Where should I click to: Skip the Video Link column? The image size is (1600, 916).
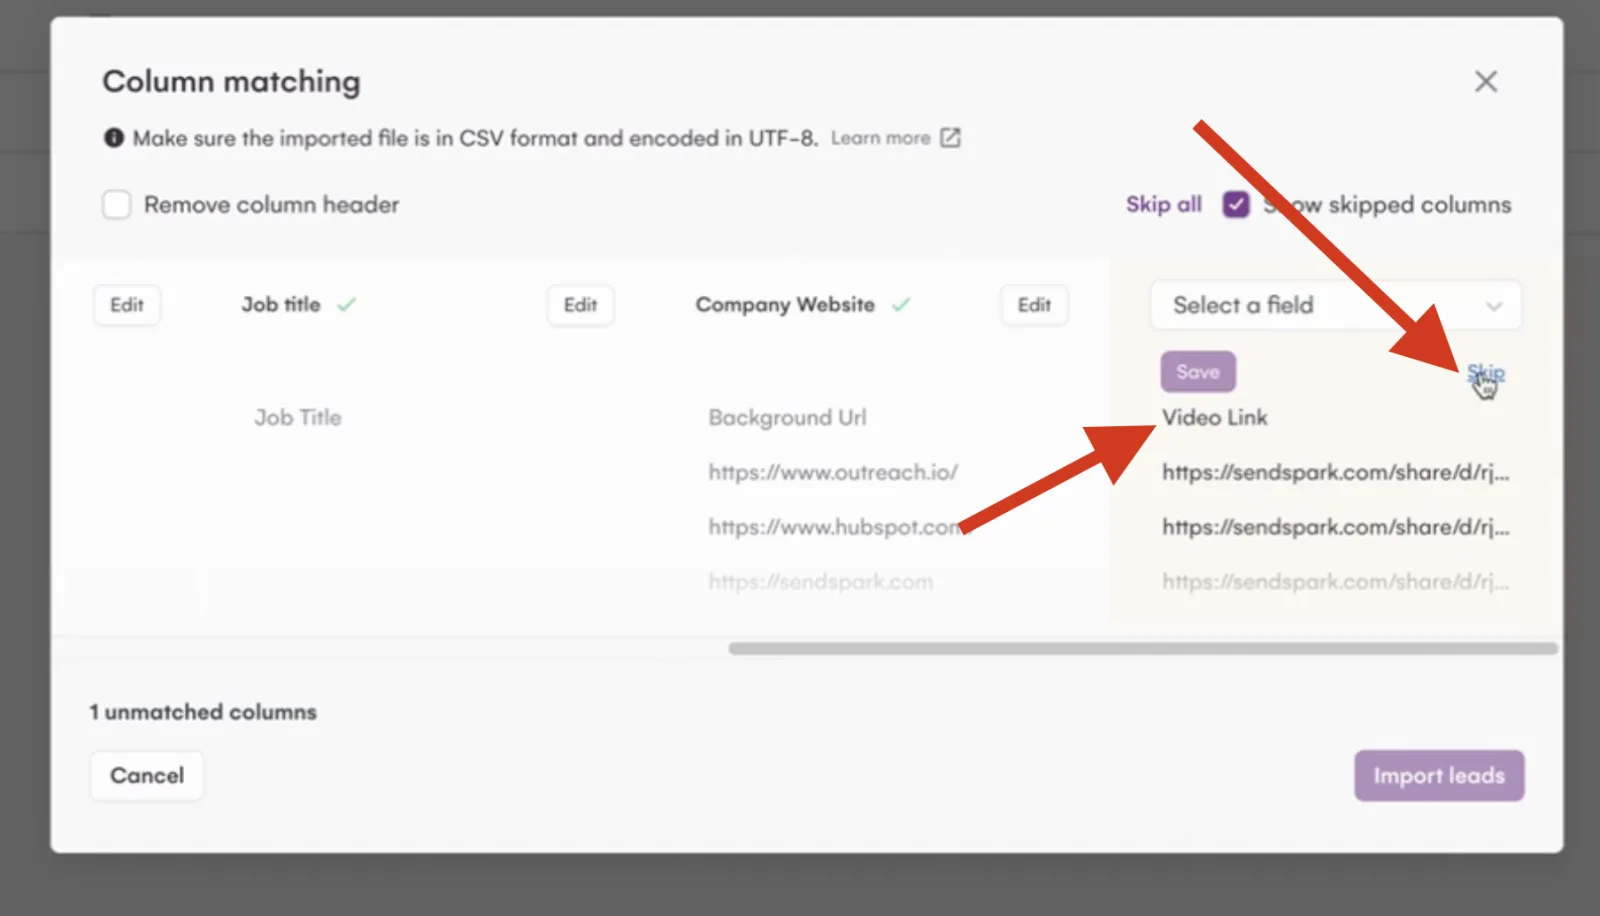point(1485,373)
